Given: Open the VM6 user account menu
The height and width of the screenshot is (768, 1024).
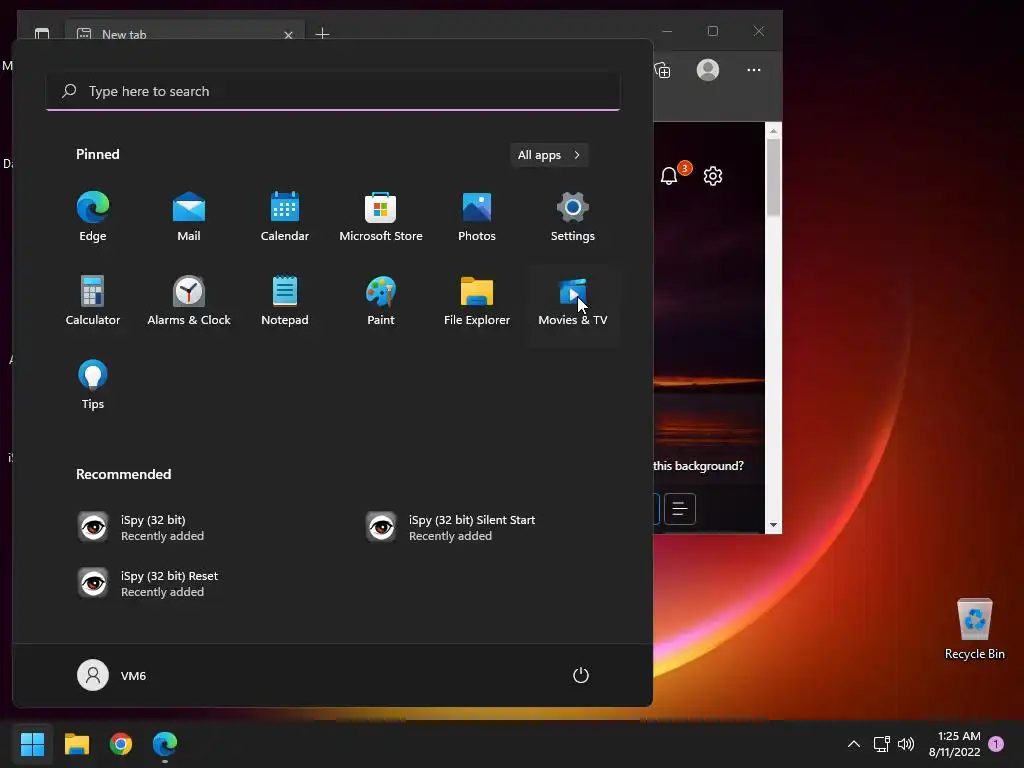Looking at the screenshot, I should (112, 675).
